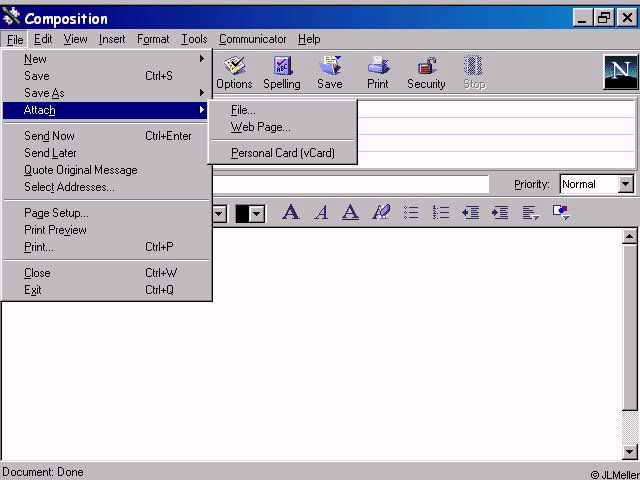Minimize the Composition window
640x480 pixels.
coord(582,18)
